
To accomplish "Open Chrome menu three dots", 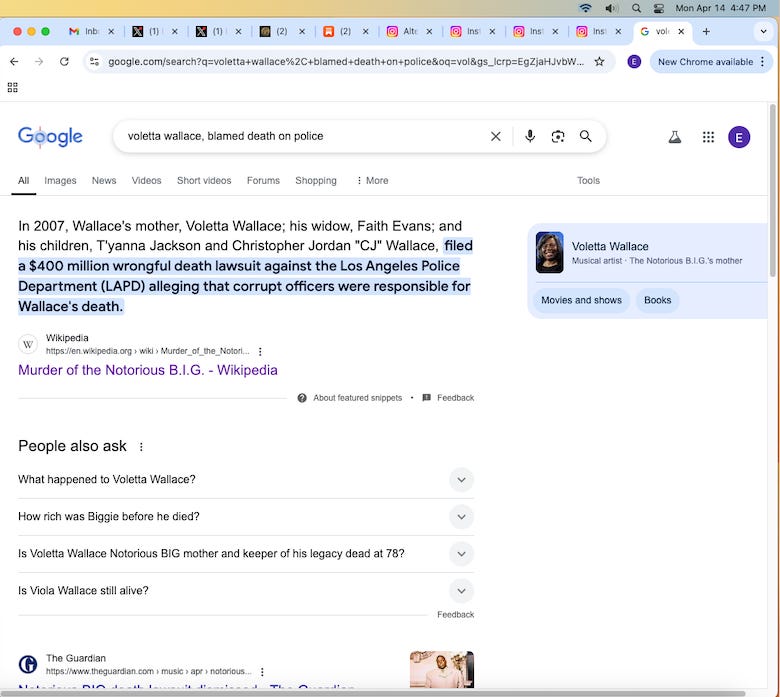I will [x=763, y=62].
